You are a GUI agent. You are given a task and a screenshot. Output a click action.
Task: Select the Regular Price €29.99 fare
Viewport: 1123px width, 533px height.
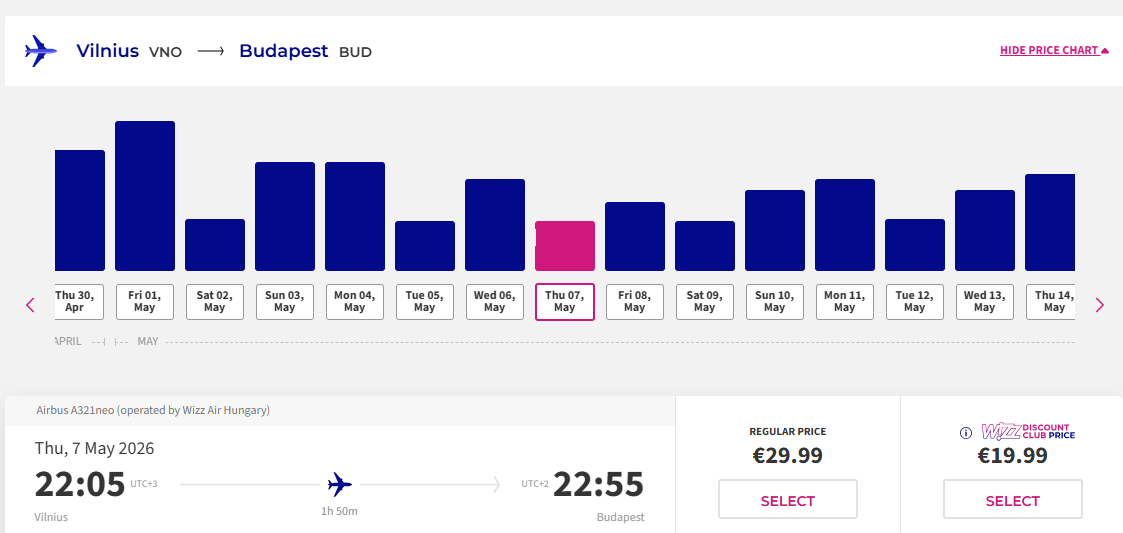(x=788, y=500)
